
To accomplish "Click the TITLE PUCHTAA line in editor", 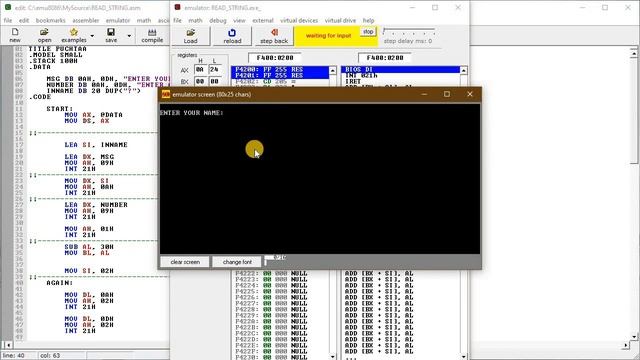I will [57, 49].
